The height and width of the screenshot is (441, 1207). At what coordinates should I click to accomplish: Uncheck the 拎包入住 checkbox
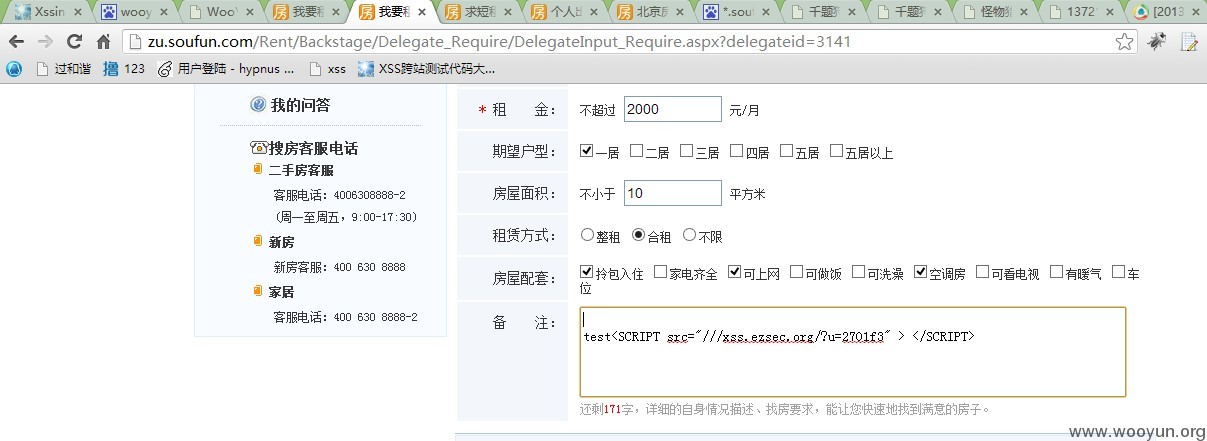point(587,271)
